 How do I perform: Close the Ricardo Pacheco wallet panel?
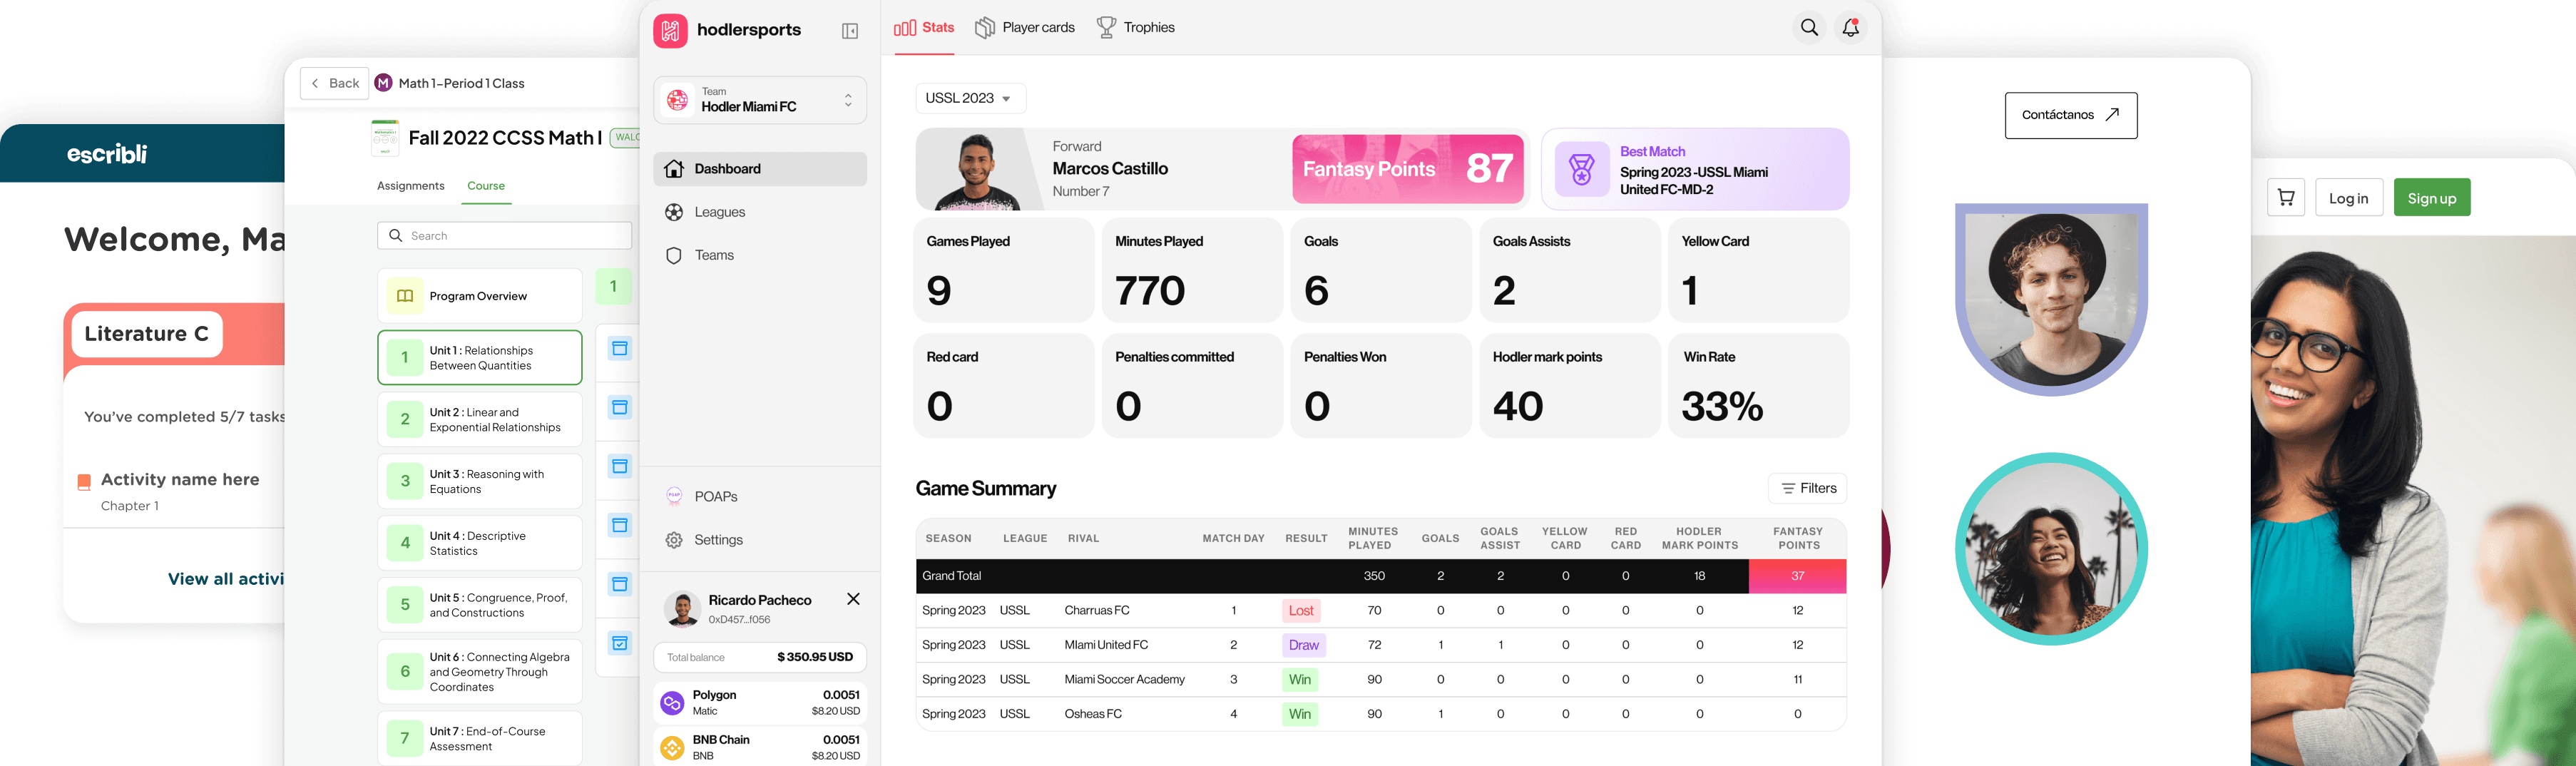tap(853, 599)
